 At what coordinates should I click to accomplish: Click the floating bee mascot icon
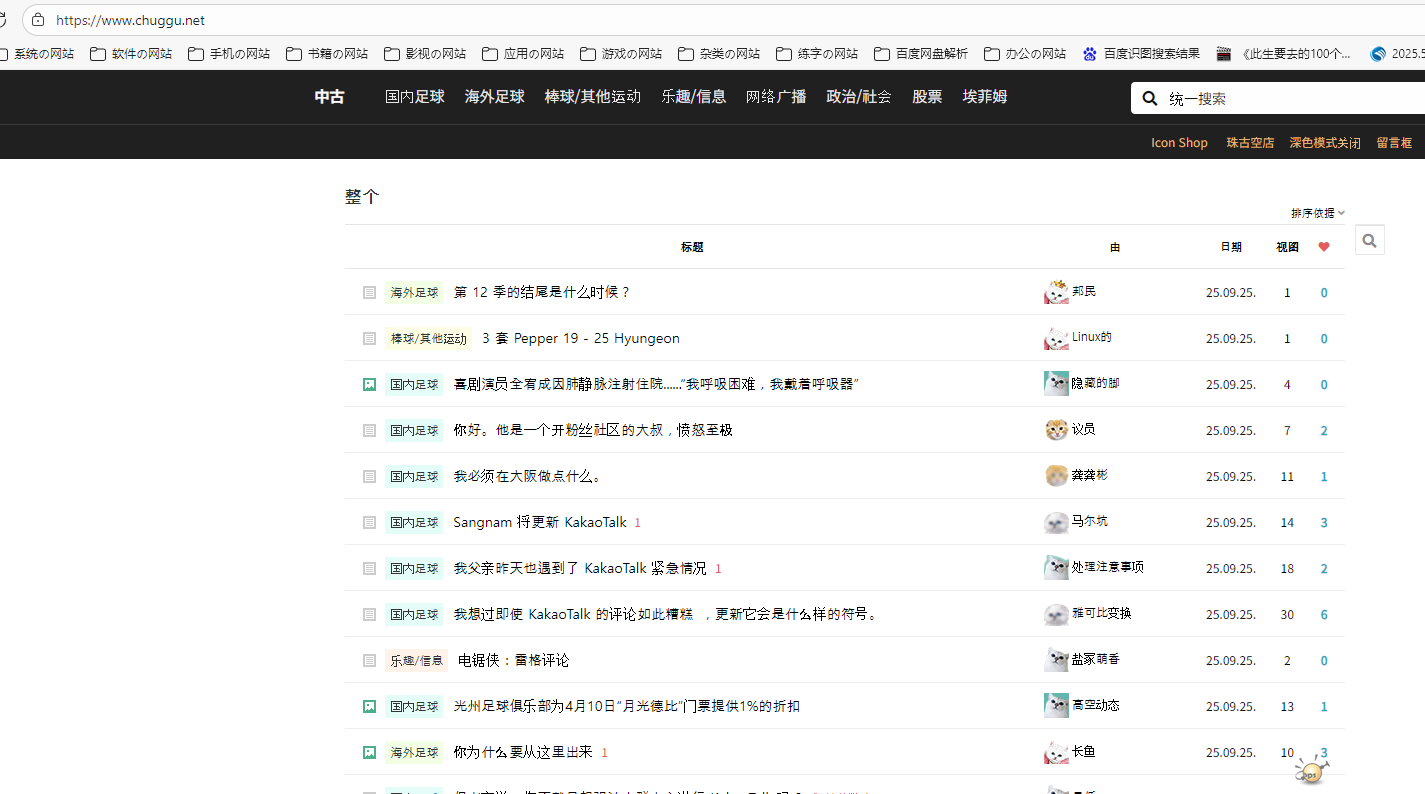click(x=1311, y=770)
